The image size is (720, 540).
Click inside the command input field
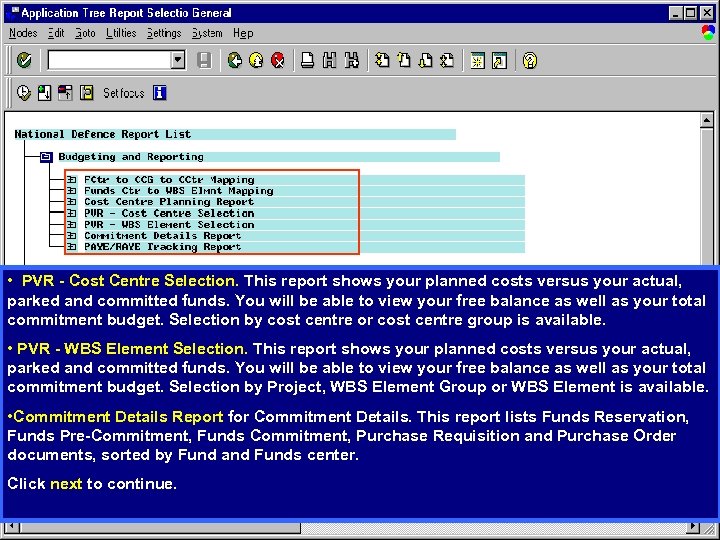tap(110, 60)
